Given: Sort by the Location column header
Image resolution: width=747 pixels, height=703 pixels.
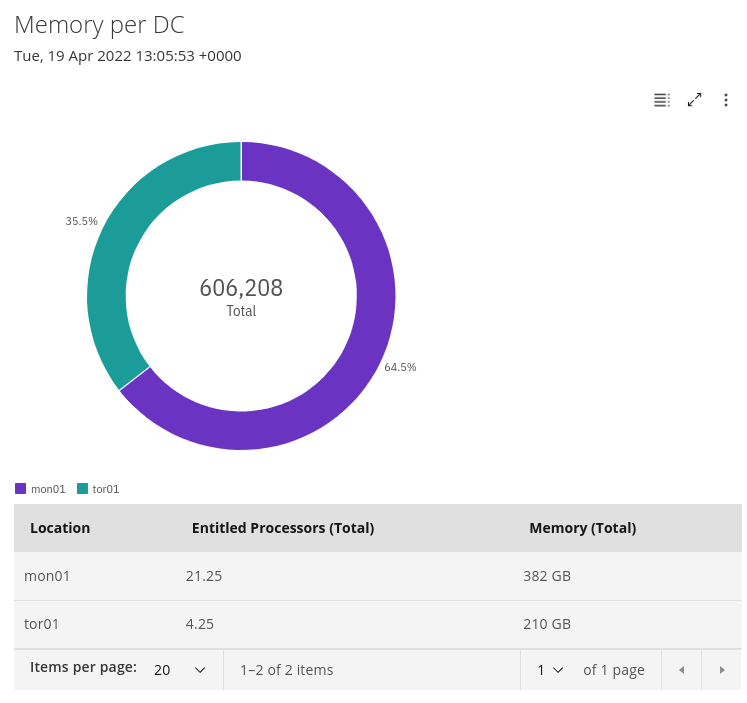Looking at the screenshot, I should 60,528.
